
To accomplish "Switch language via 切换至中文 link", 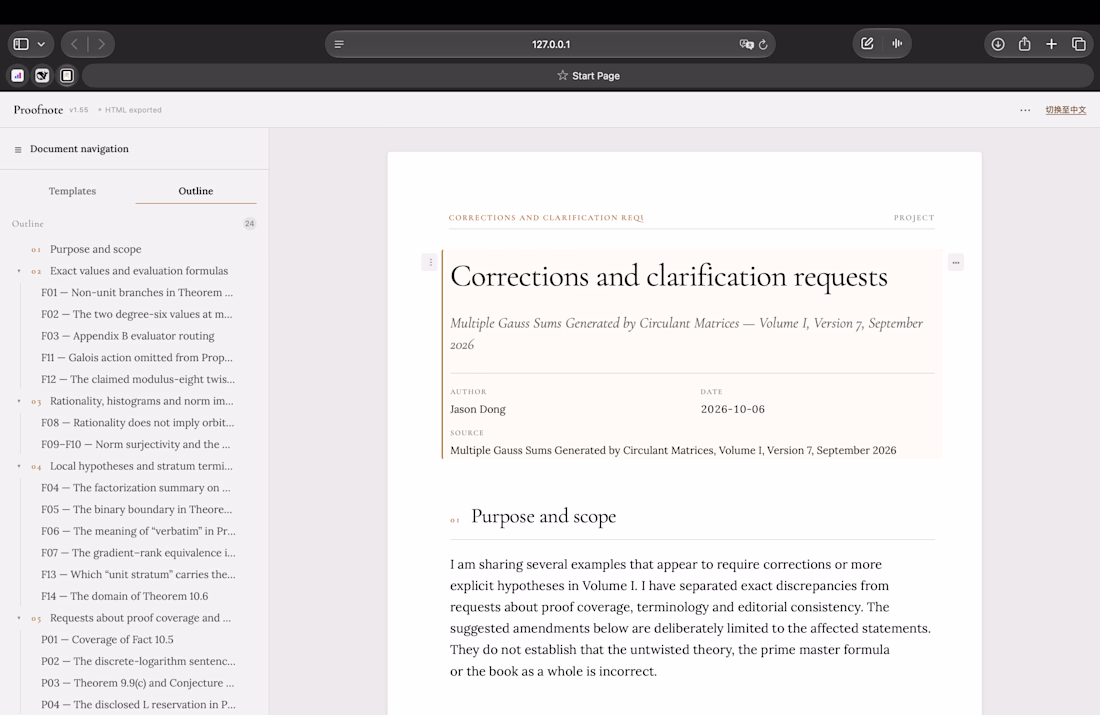I will pos(1065,110).
